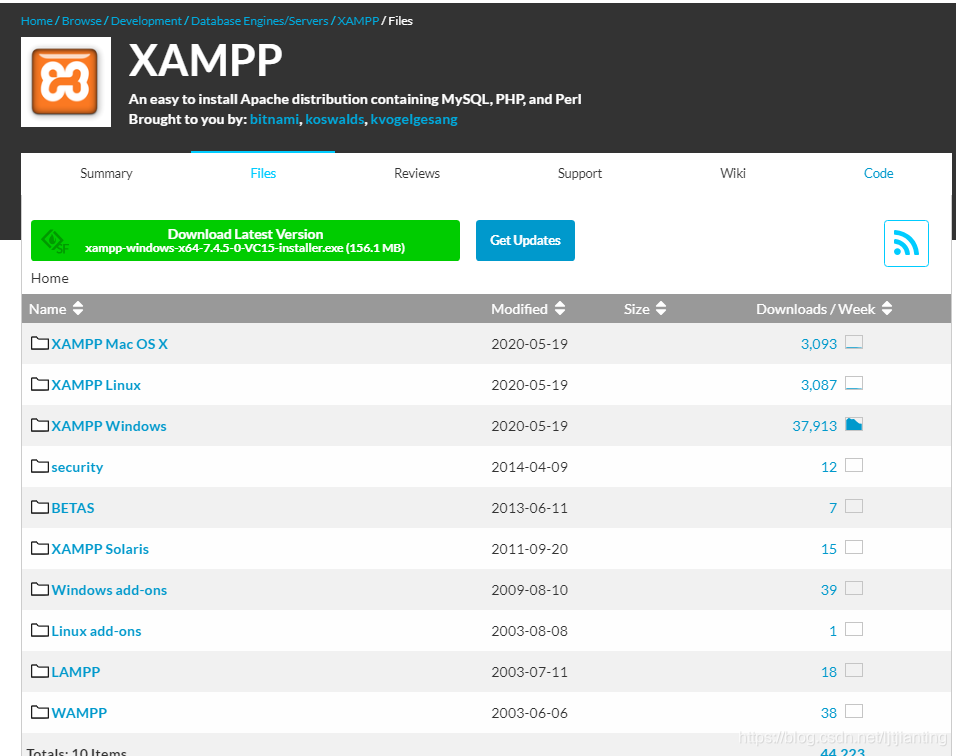The image size is (956, 756).
Task: Sort the file list by Modified date
Action: (528, 308)
